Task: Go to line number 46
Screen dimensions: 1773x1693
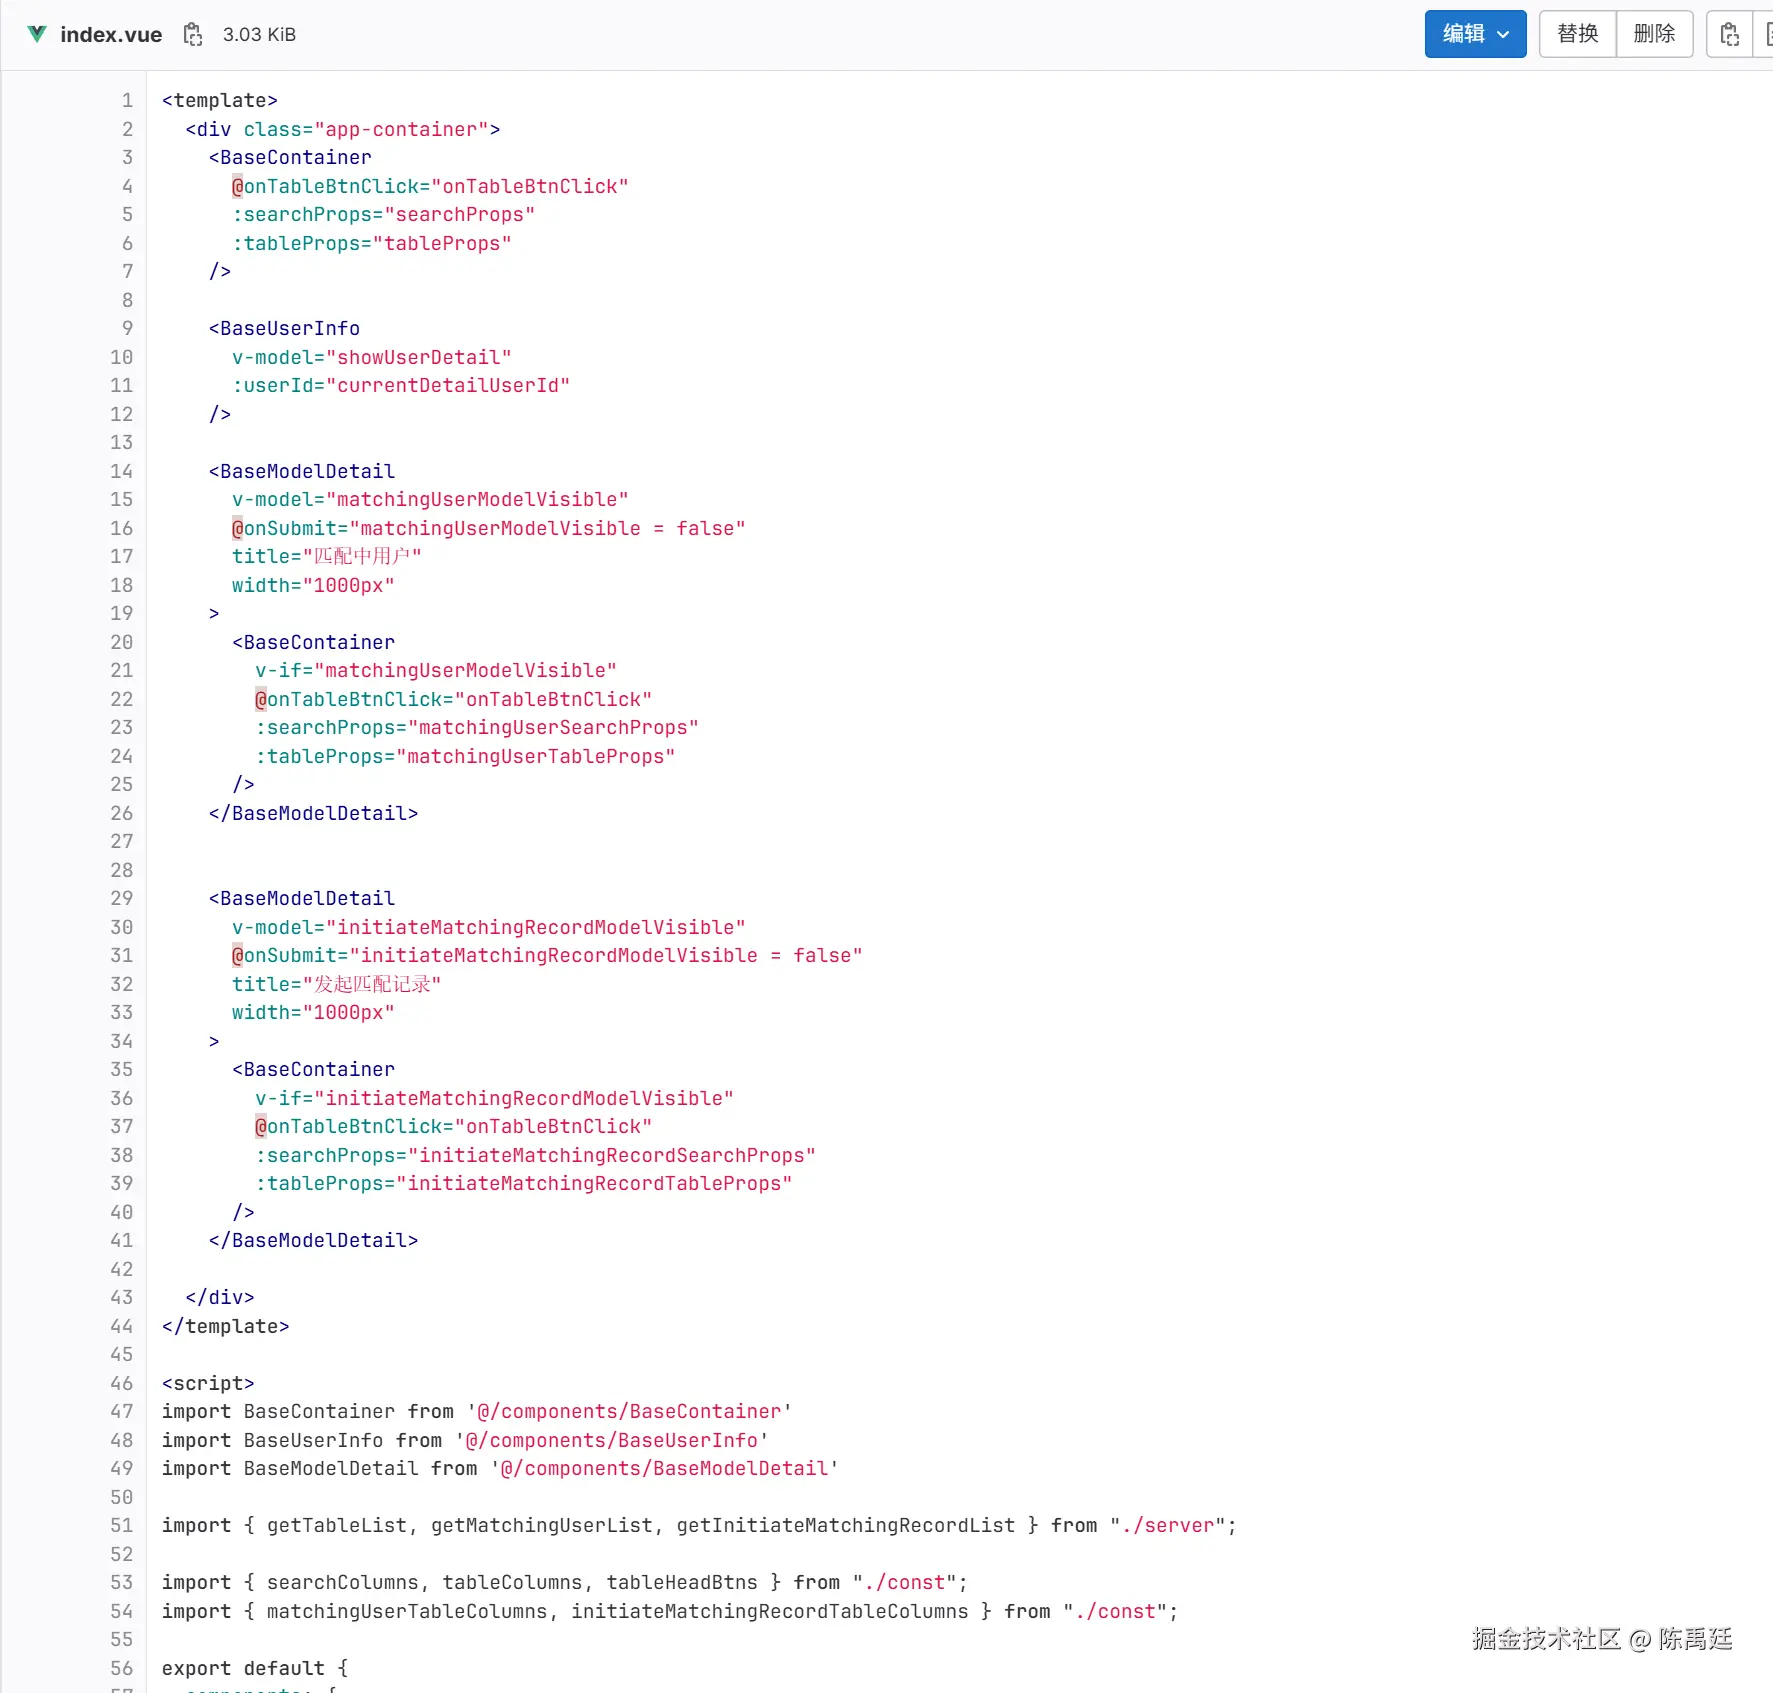Action: coord(121,1383)
